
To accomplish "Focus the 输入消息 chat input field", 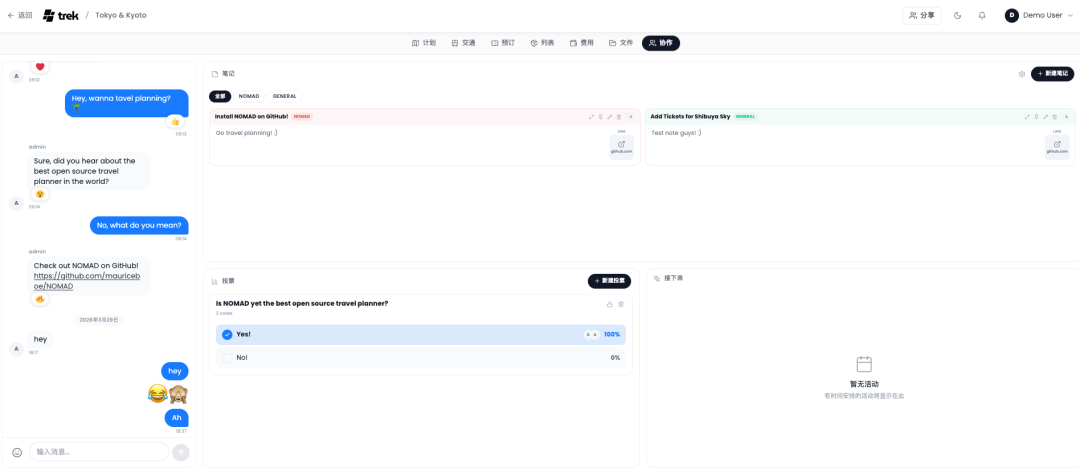I will click(x=98, y=452).
